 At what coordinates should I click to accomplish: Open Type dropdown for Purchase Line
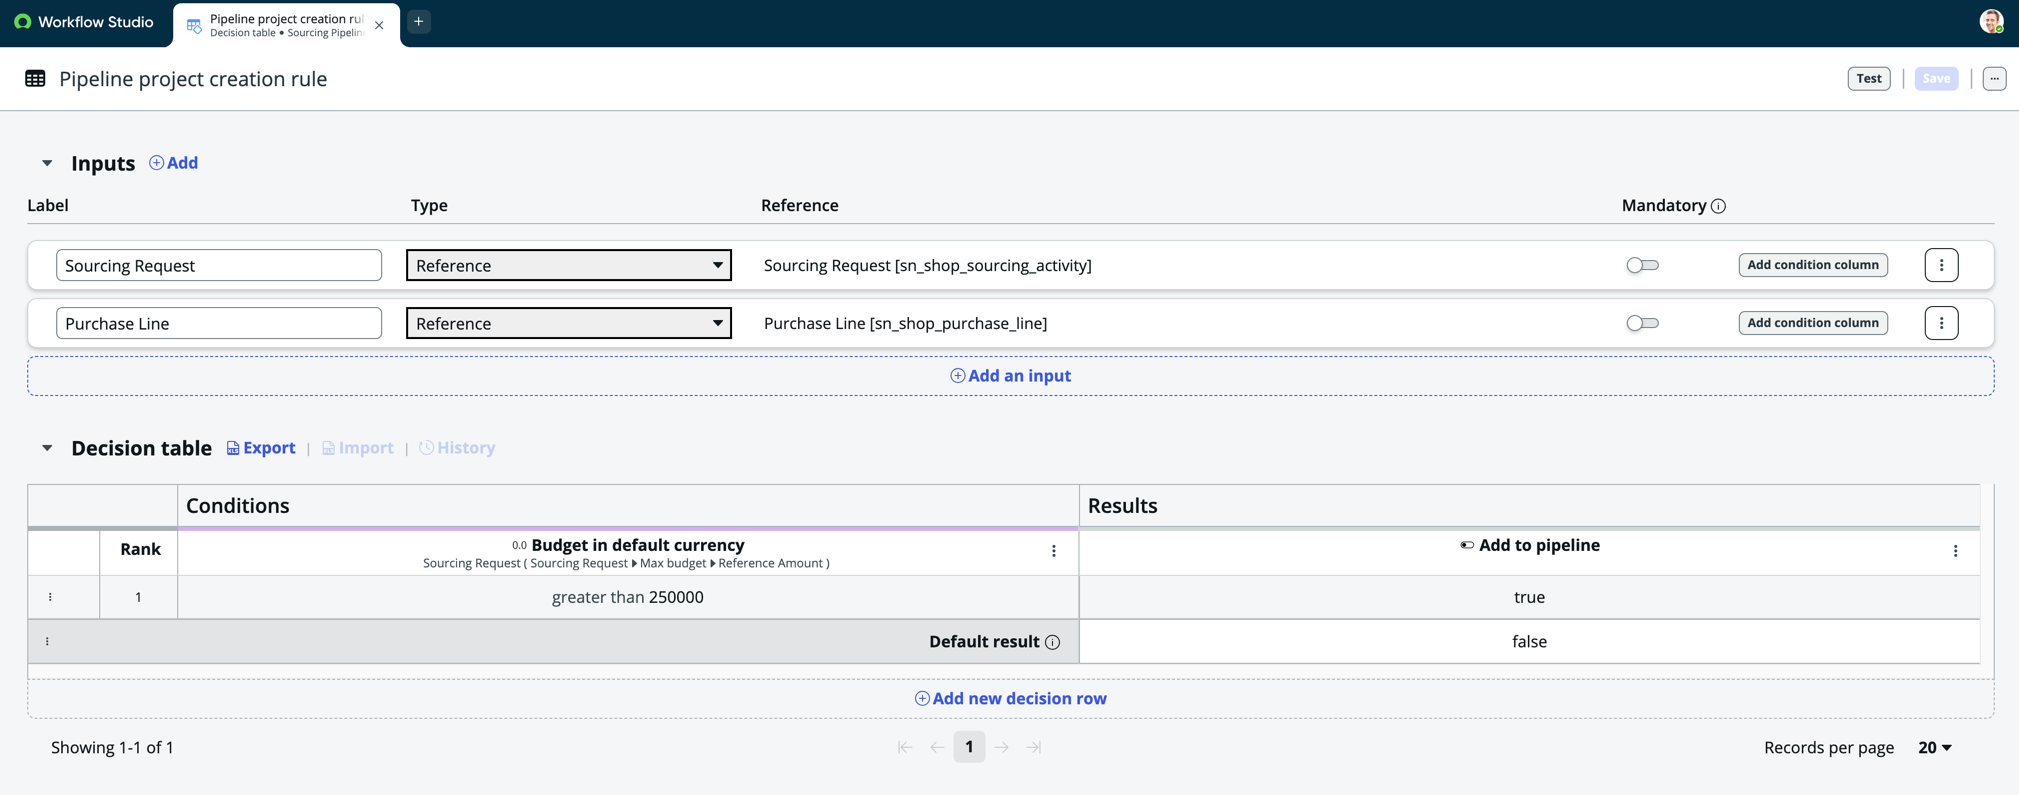[569, 323]
